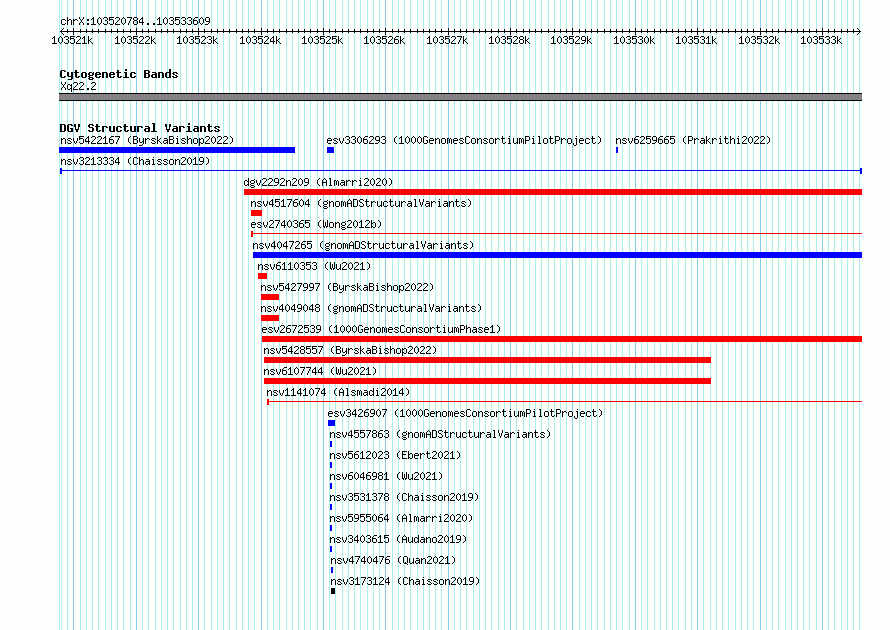Select the blue bar under nsv5422167

(x=177, y=150)
